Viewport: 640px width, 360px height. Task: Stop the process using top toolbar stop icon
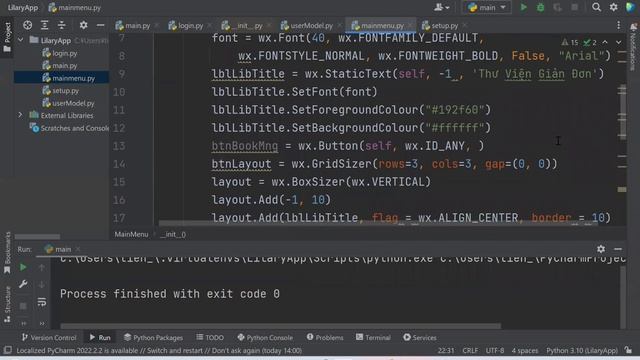click(574, 7)
